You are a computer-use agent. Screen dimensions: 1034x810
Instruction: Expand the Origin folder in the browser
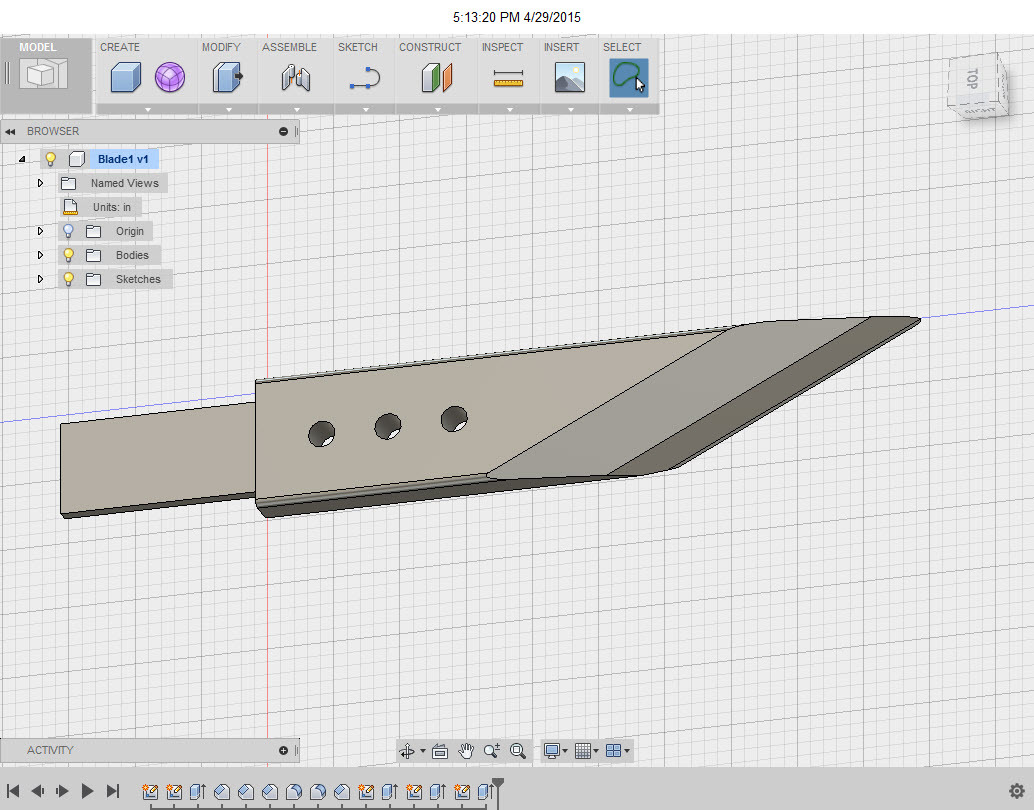tap(39, 231)
